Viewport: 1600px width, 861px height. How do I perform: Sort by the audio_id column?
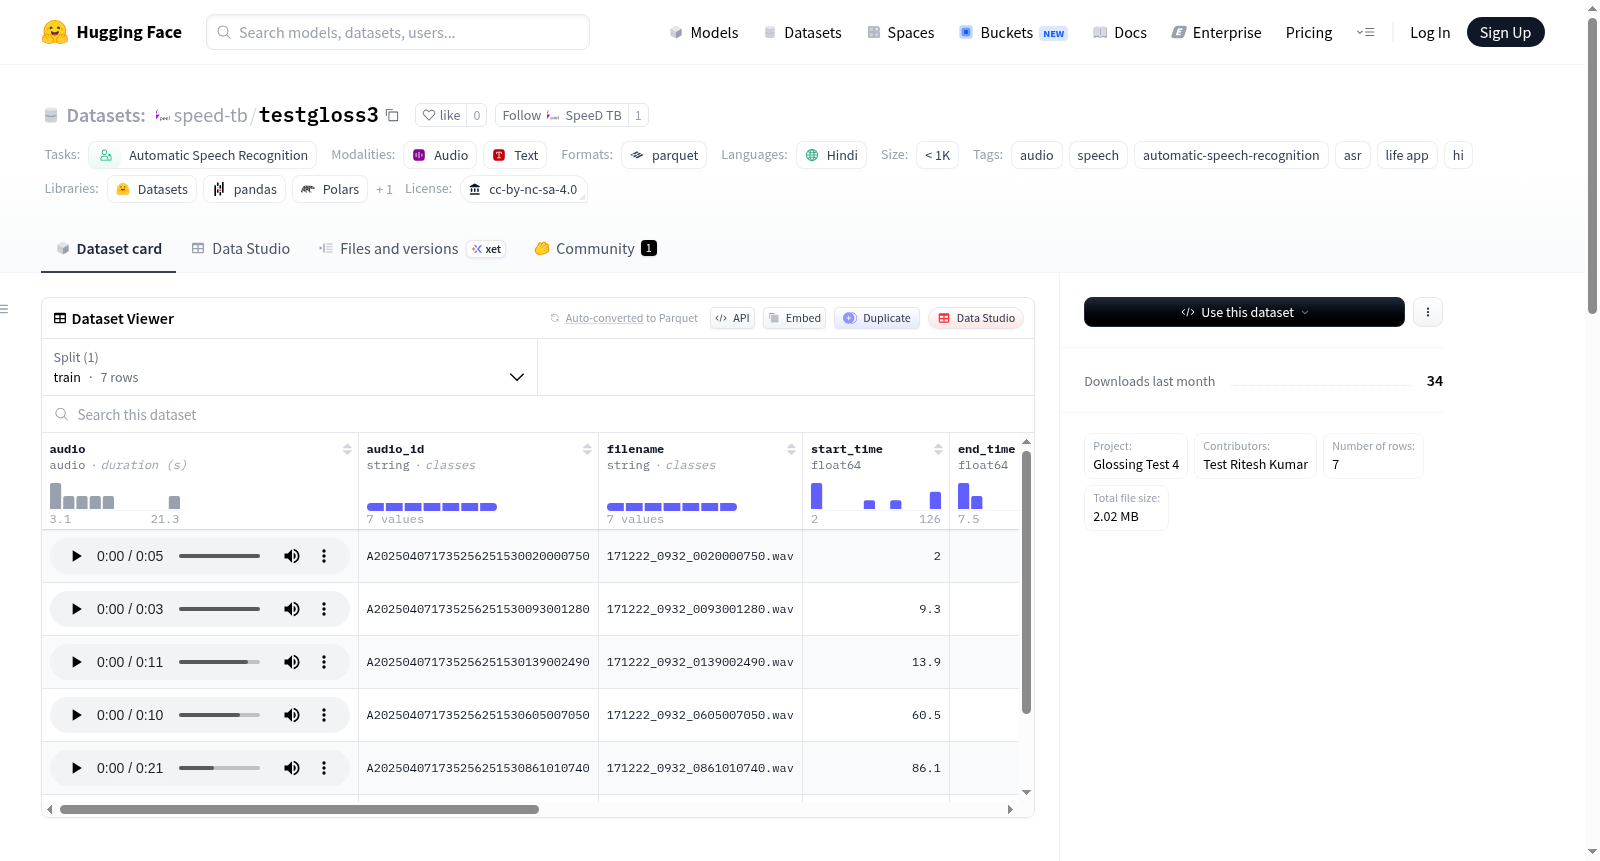coord(587,449)
